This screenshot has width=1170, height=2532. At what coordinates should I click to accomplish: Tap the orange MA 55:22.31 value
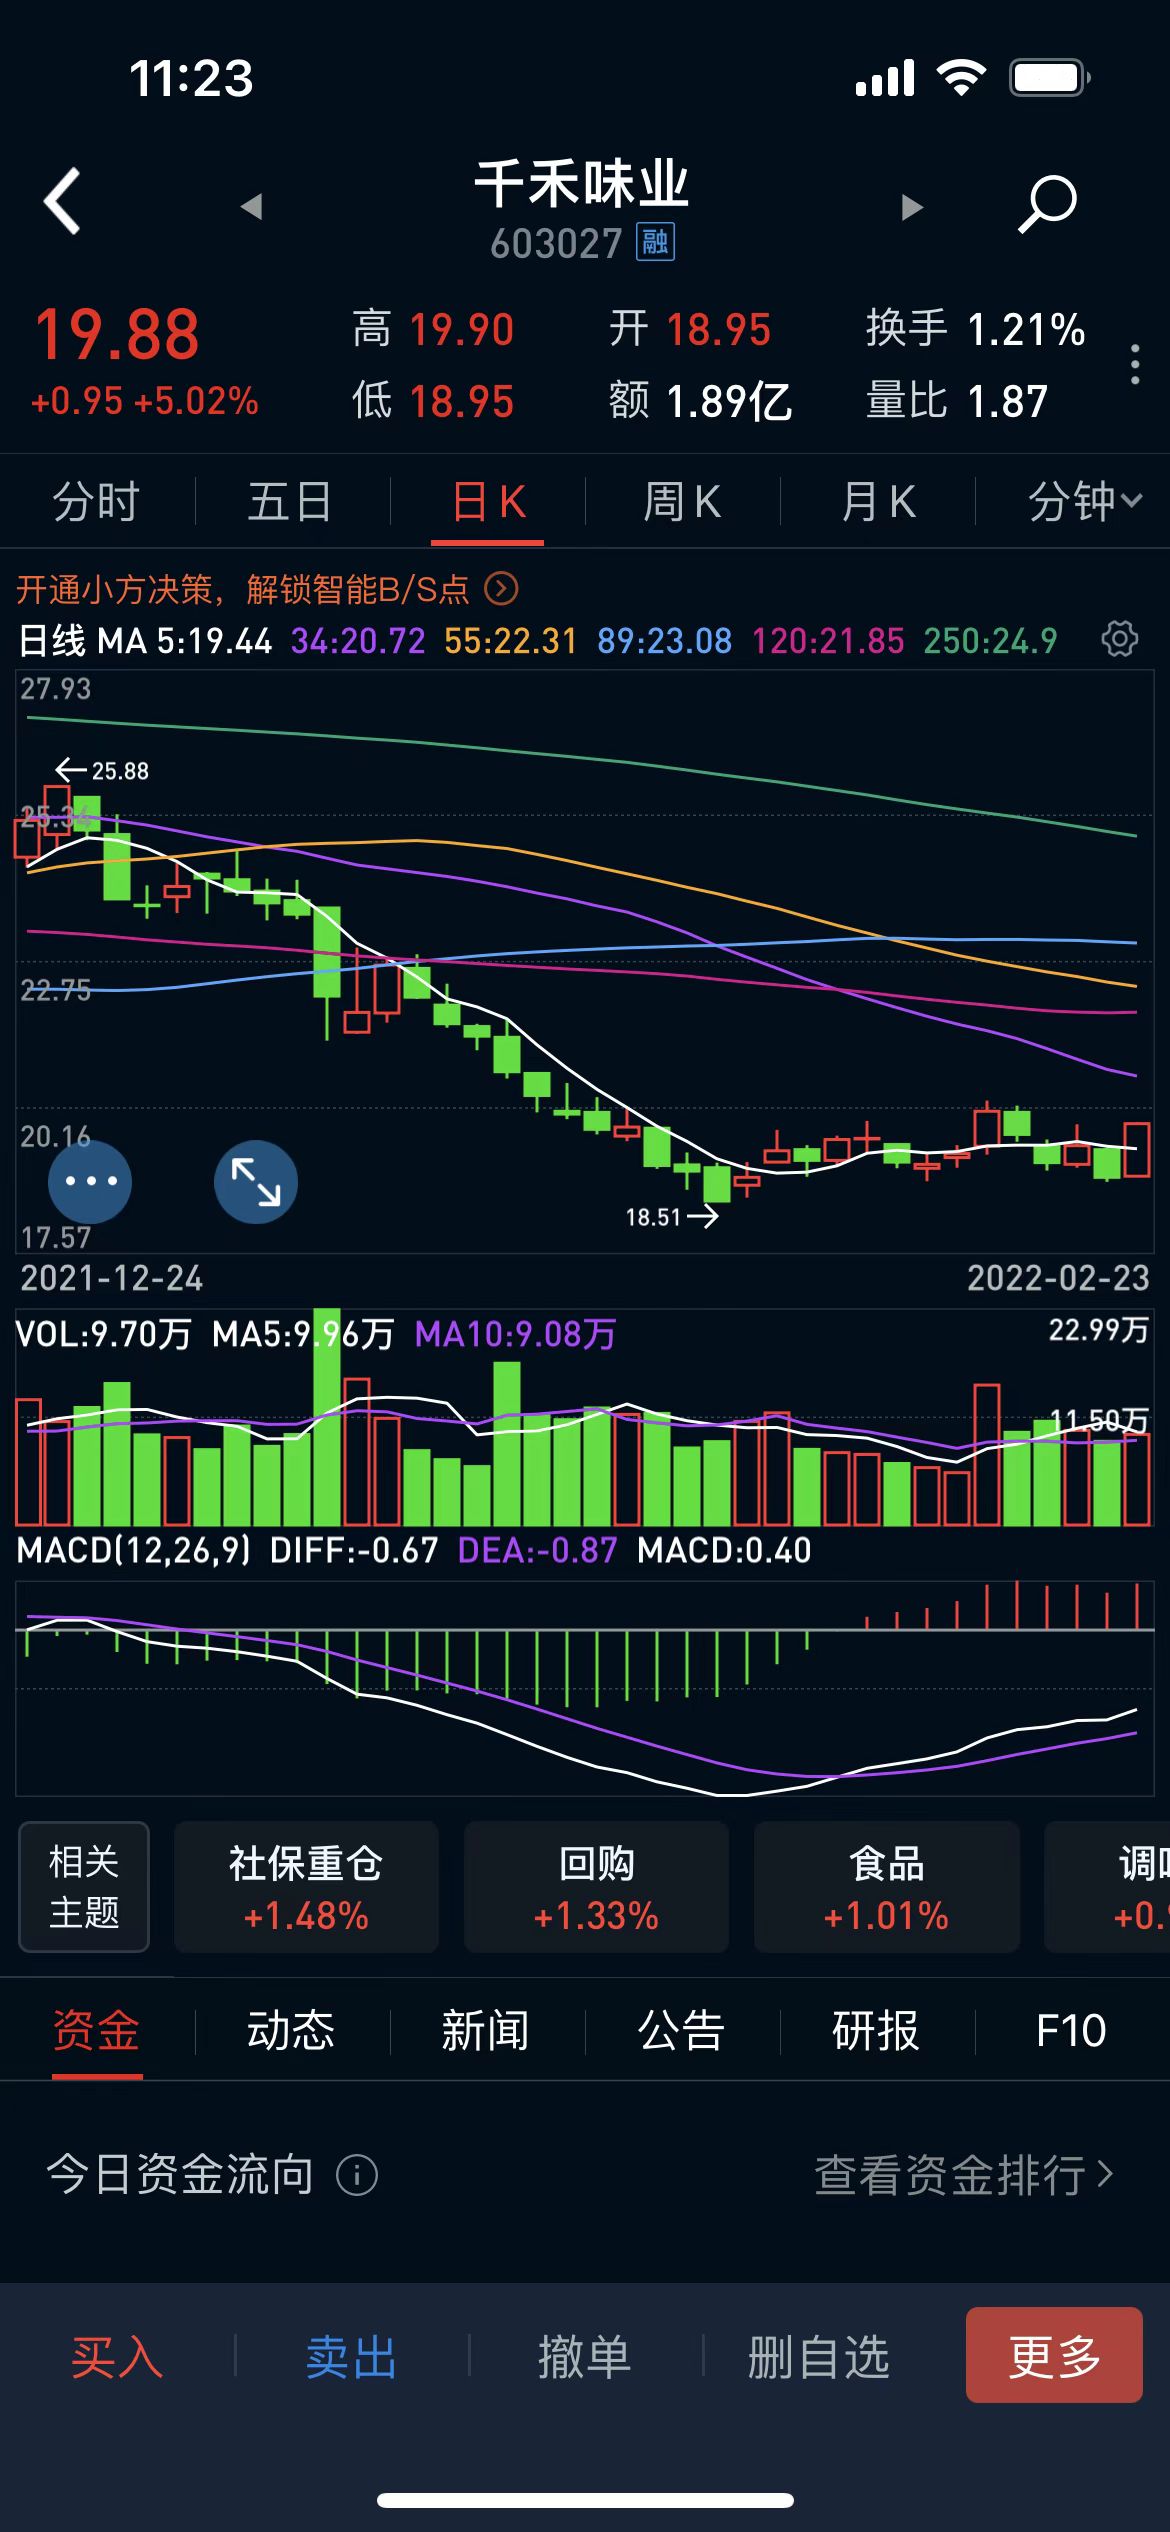[511, 640]
